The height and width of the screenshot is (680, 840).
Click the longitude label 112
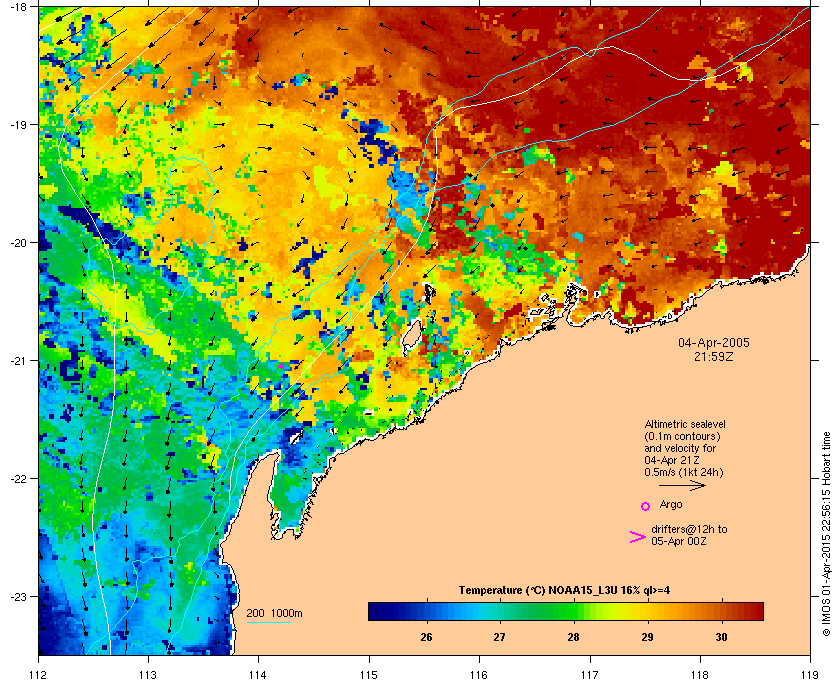pyautogui.click(x=39, y=675)
